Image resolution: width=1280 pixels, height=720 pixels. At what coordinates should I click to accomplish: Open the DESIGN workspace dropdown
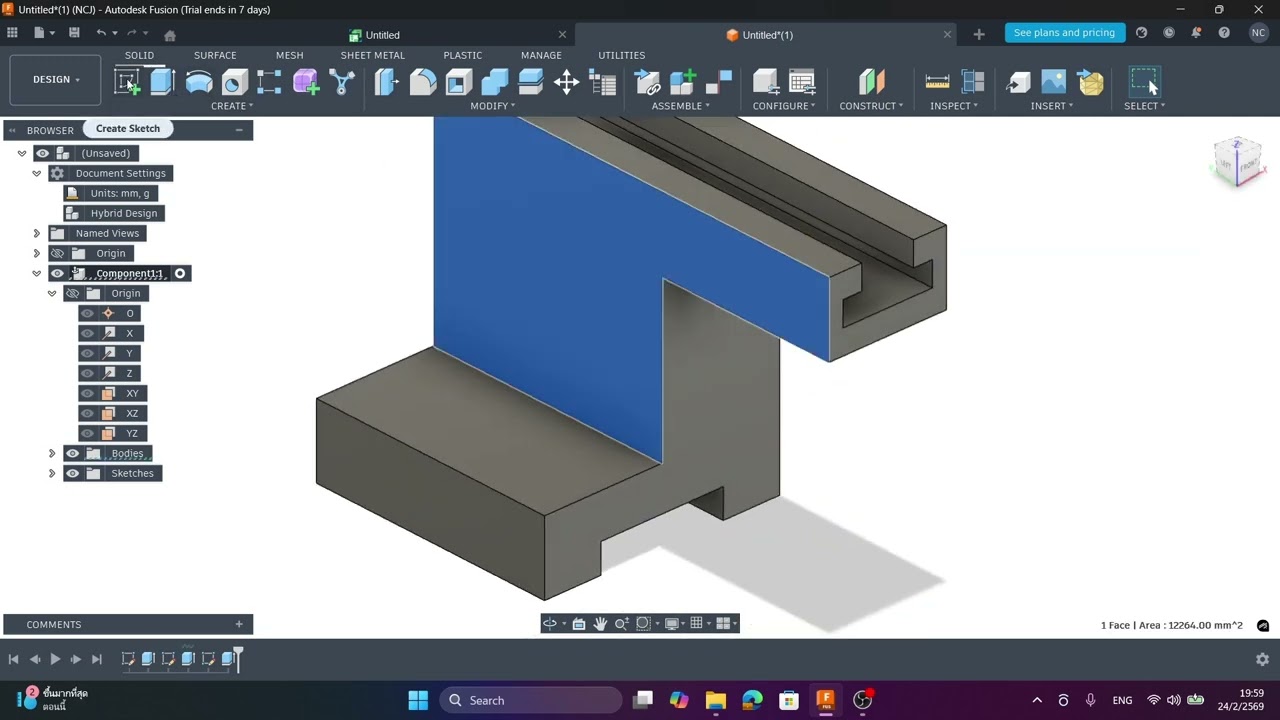(x=55, y=80)
